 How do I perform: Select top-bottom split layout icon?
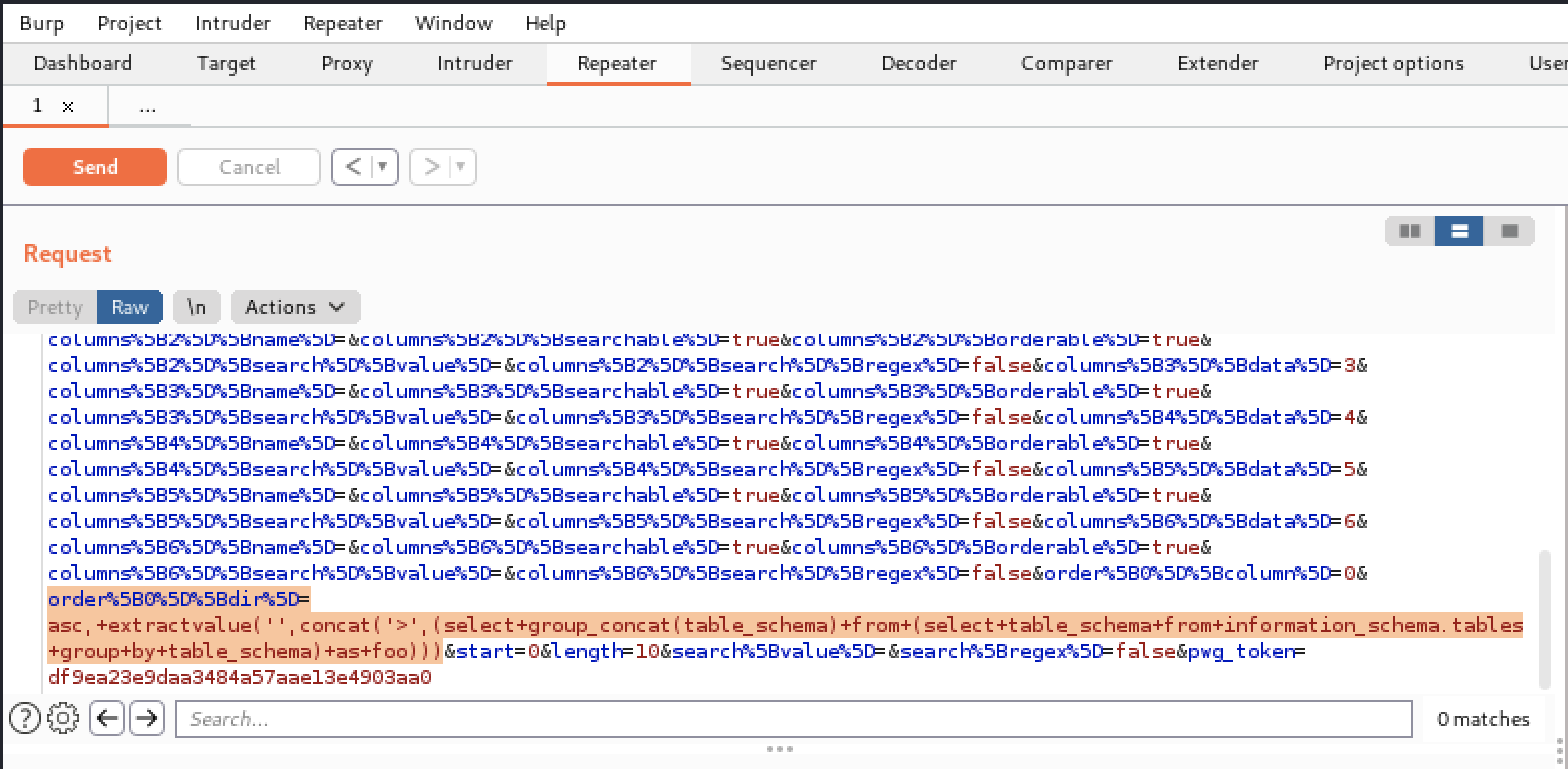click(x=1459, y=231)
